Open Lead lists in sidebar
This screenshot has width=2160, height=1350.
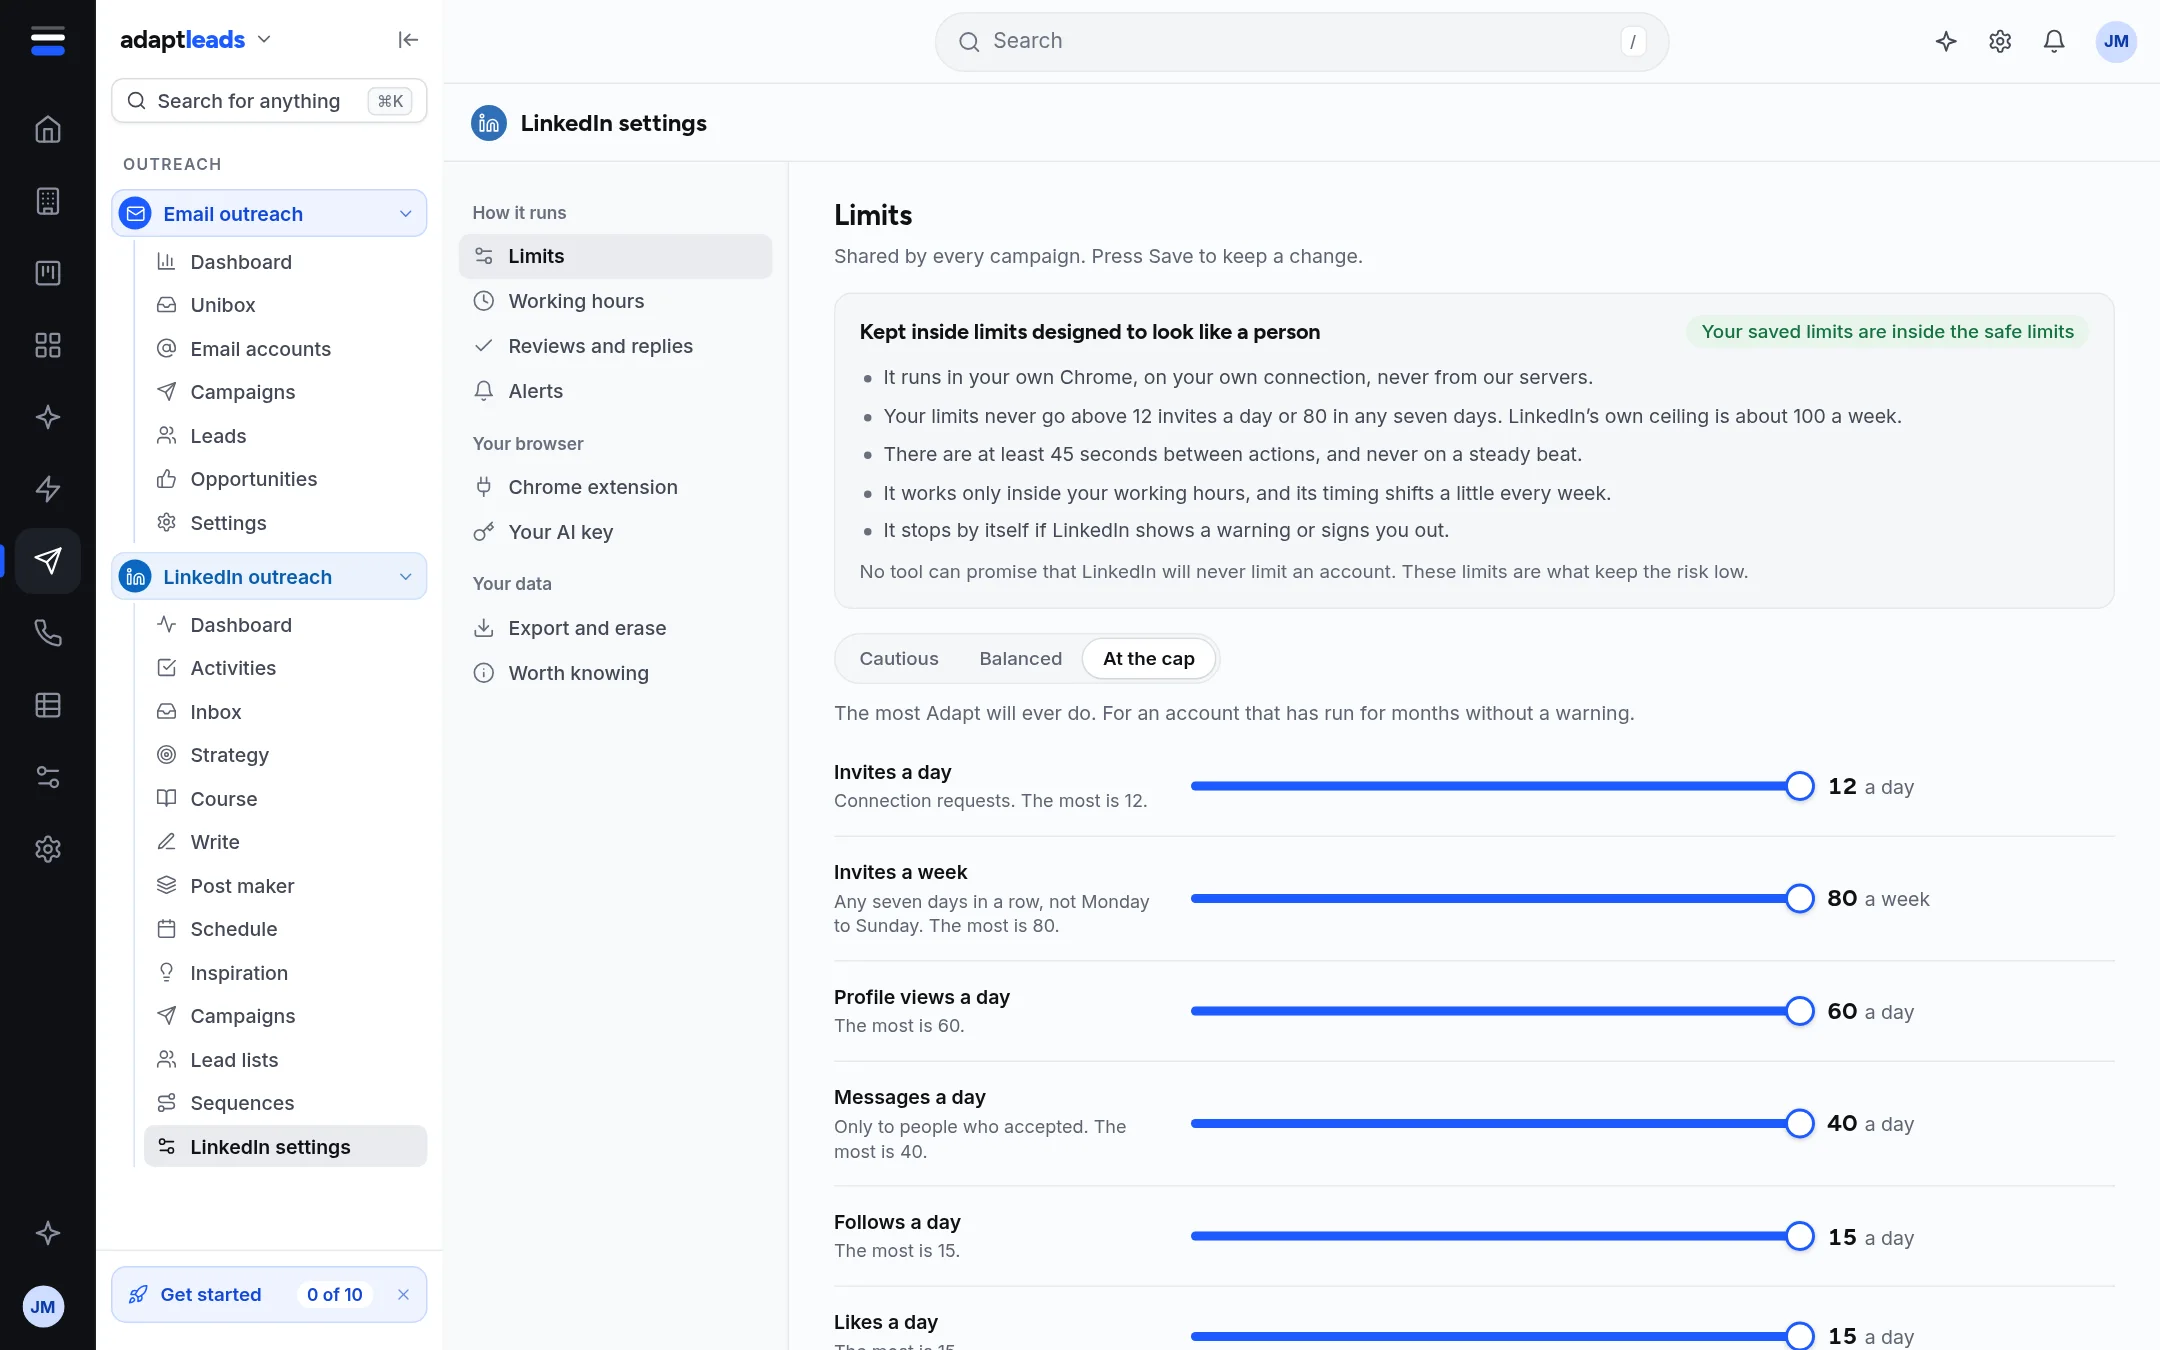pos(285,1060)
